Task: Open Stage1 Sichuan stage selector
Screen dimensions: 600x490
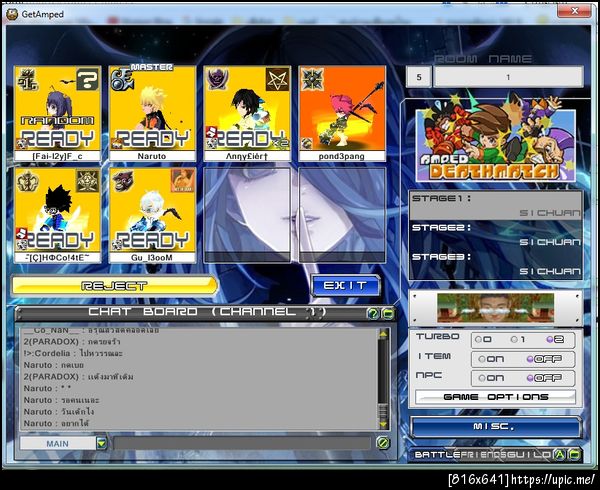Action: coord(496,205)
